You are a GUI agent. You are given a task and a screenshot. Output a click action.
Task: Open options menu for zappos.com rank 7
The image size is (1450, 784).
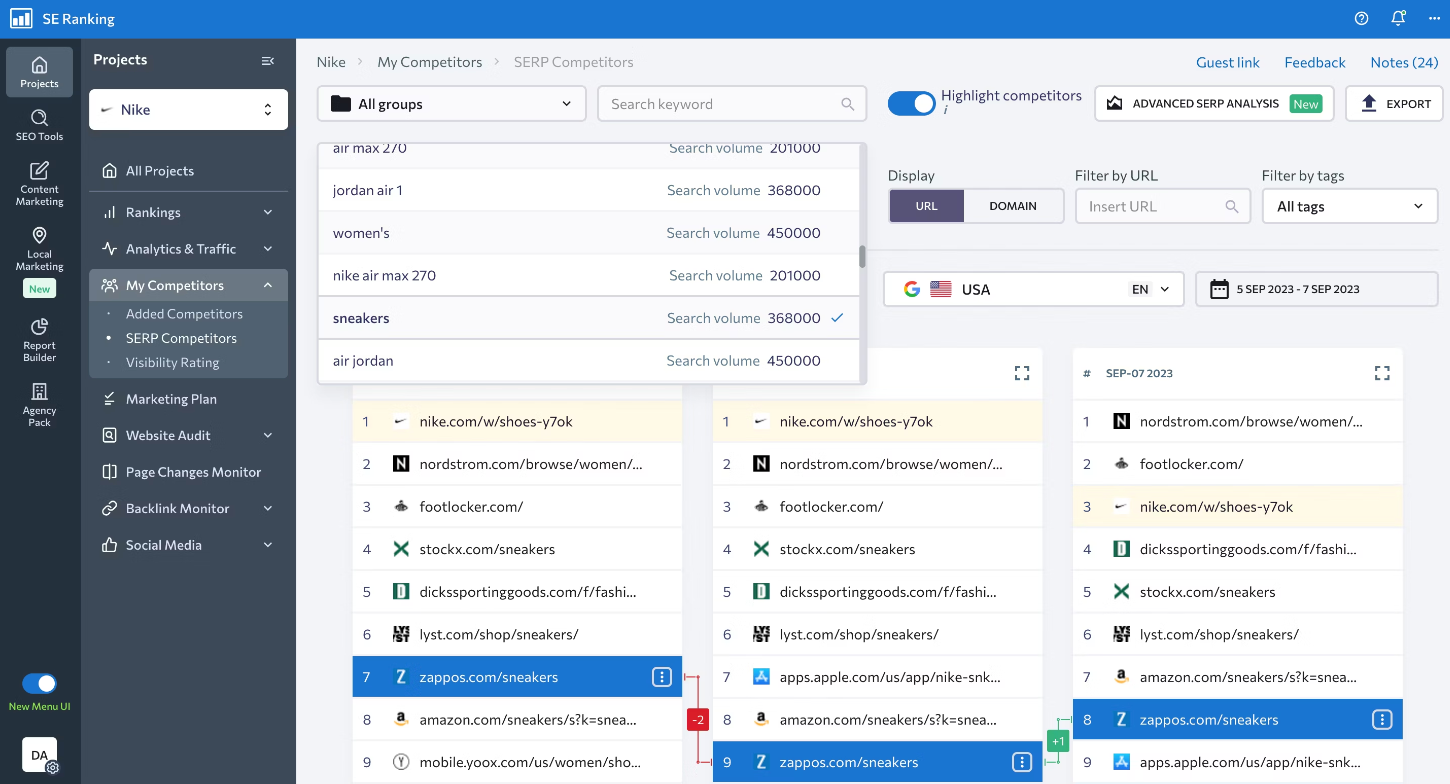[x=661, y=677]
